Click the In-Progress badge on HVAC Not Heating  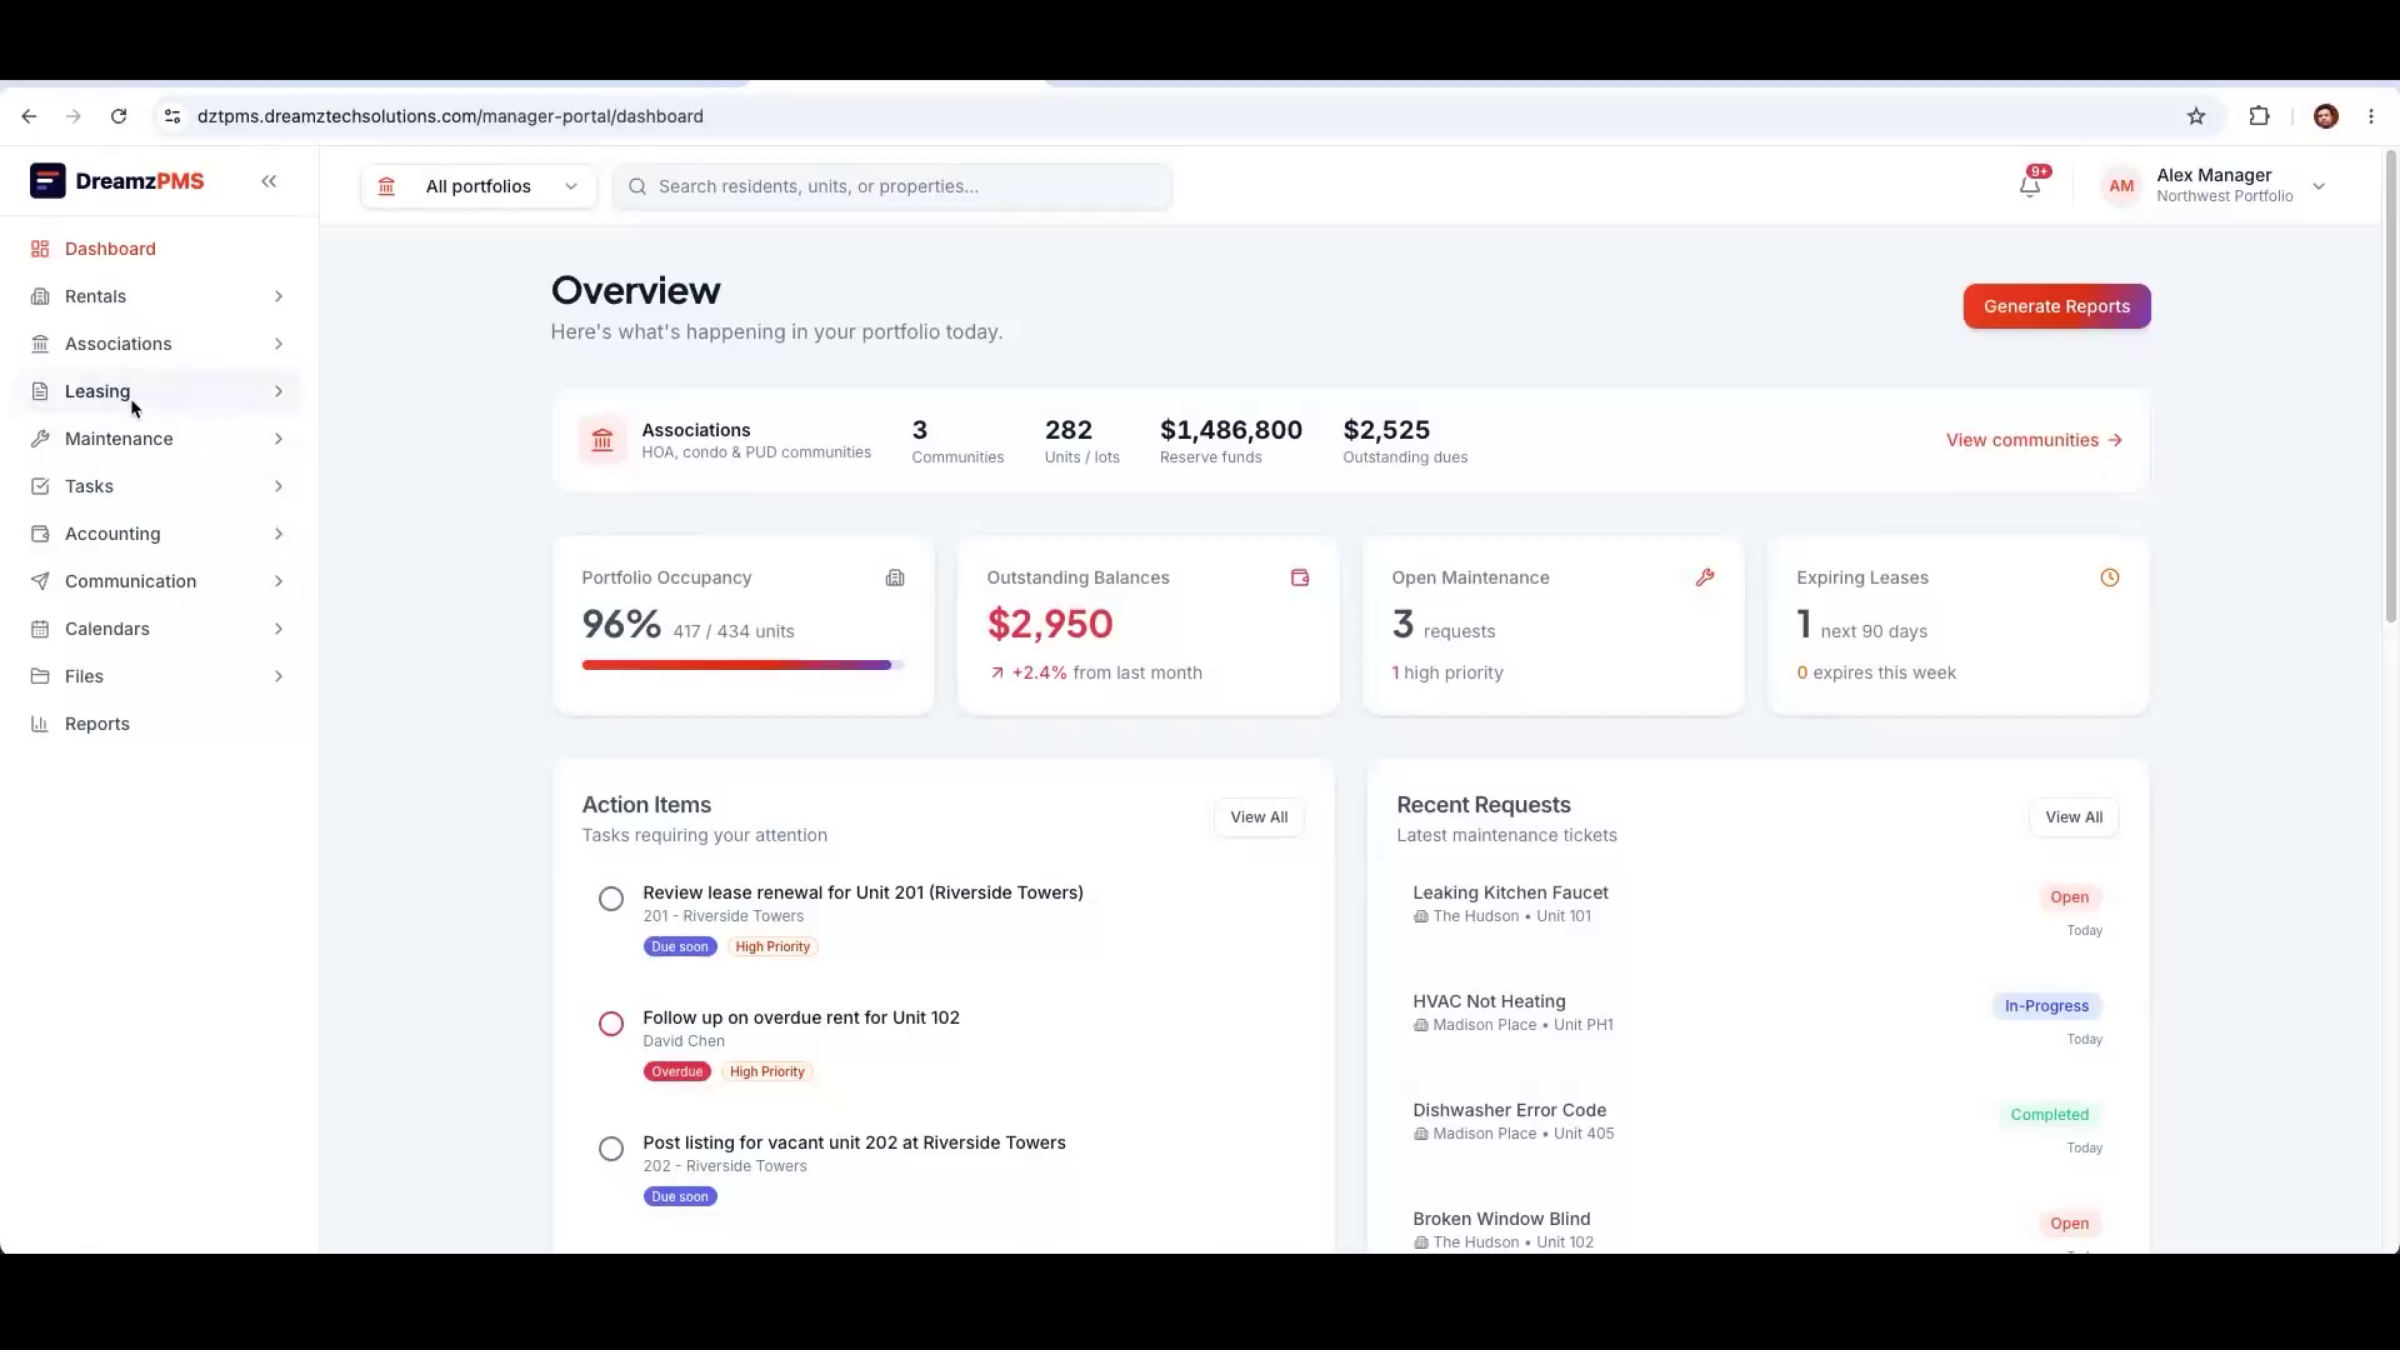[2046, 1006]
